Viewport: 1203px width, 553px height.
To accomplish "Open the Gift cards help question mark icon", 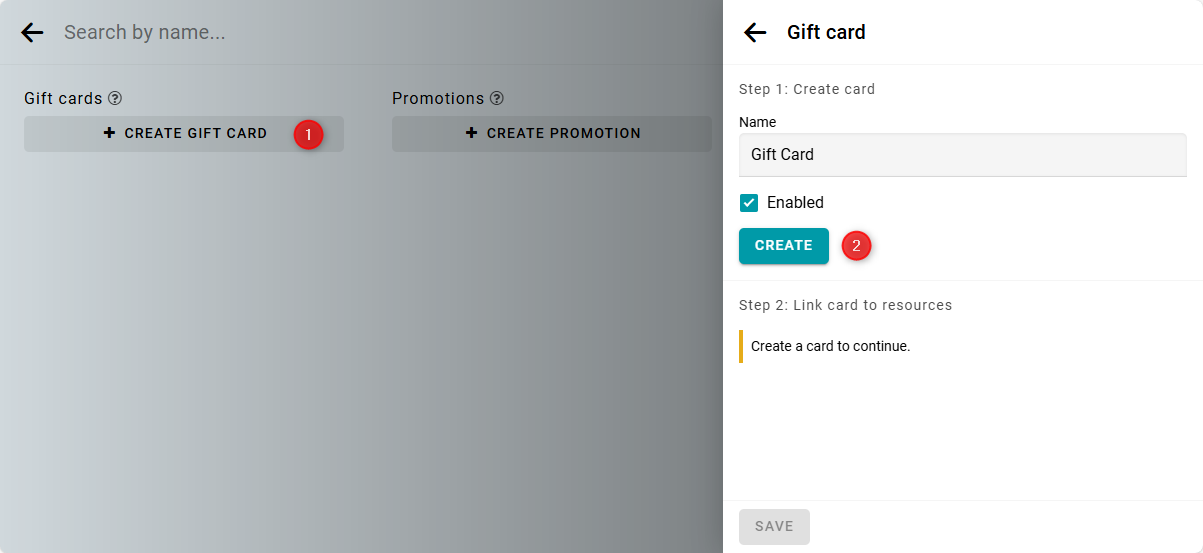I will (x=115, y=98).
